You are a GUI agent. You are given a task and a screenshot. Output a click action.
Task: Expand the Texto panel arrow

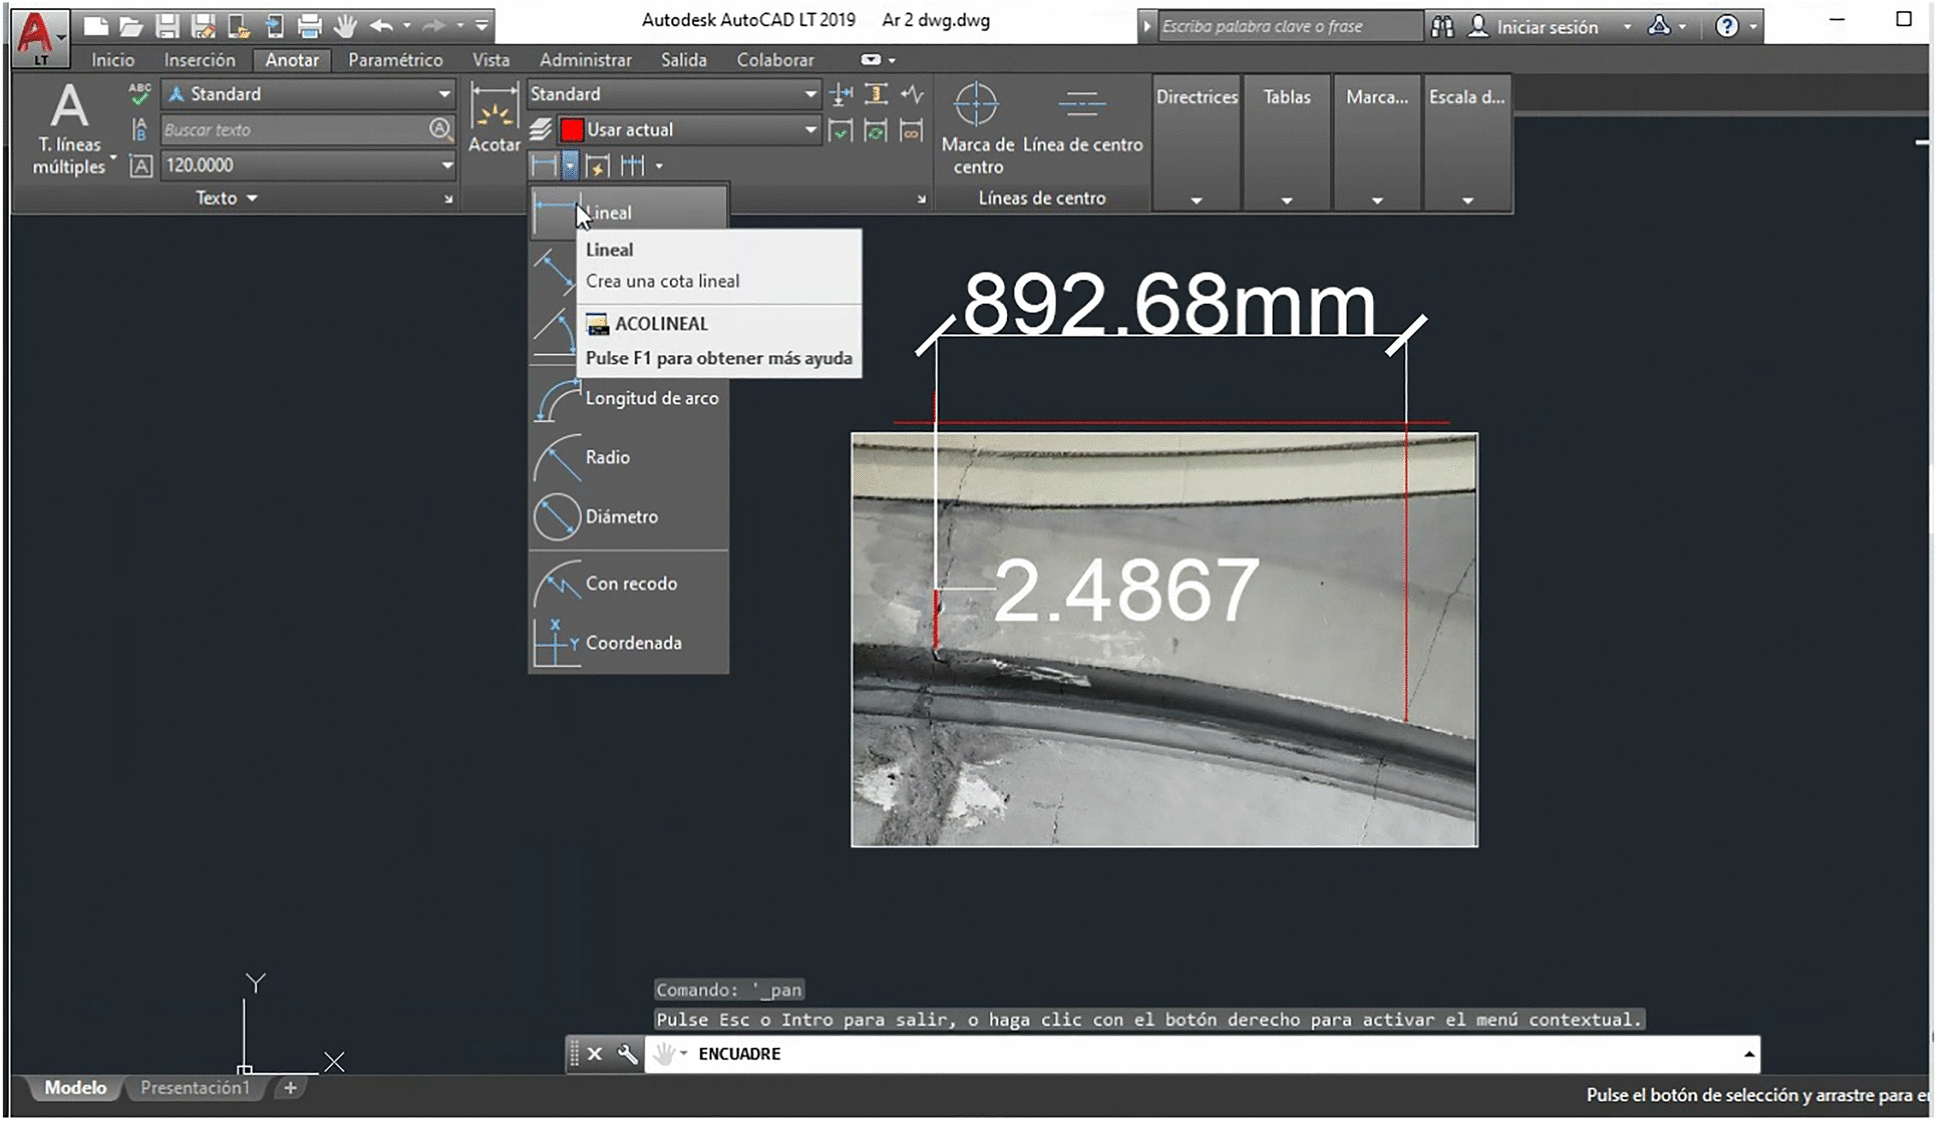click(252, 198)
